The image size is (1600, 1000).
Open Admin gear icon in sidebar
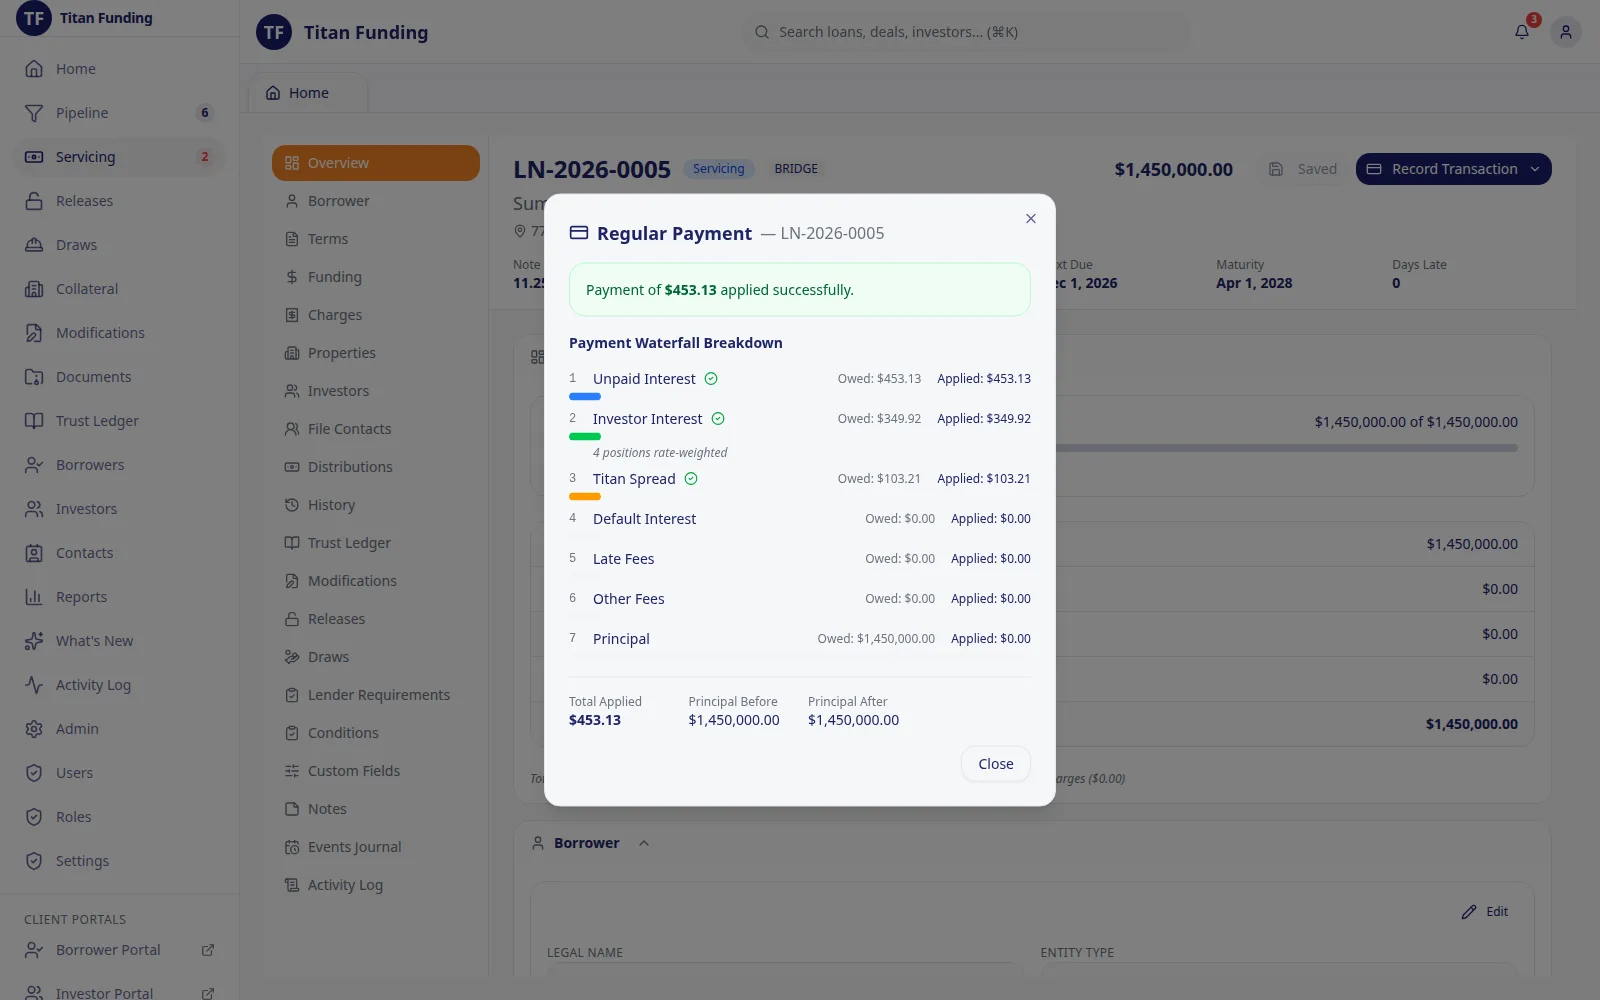pos(34,729)
